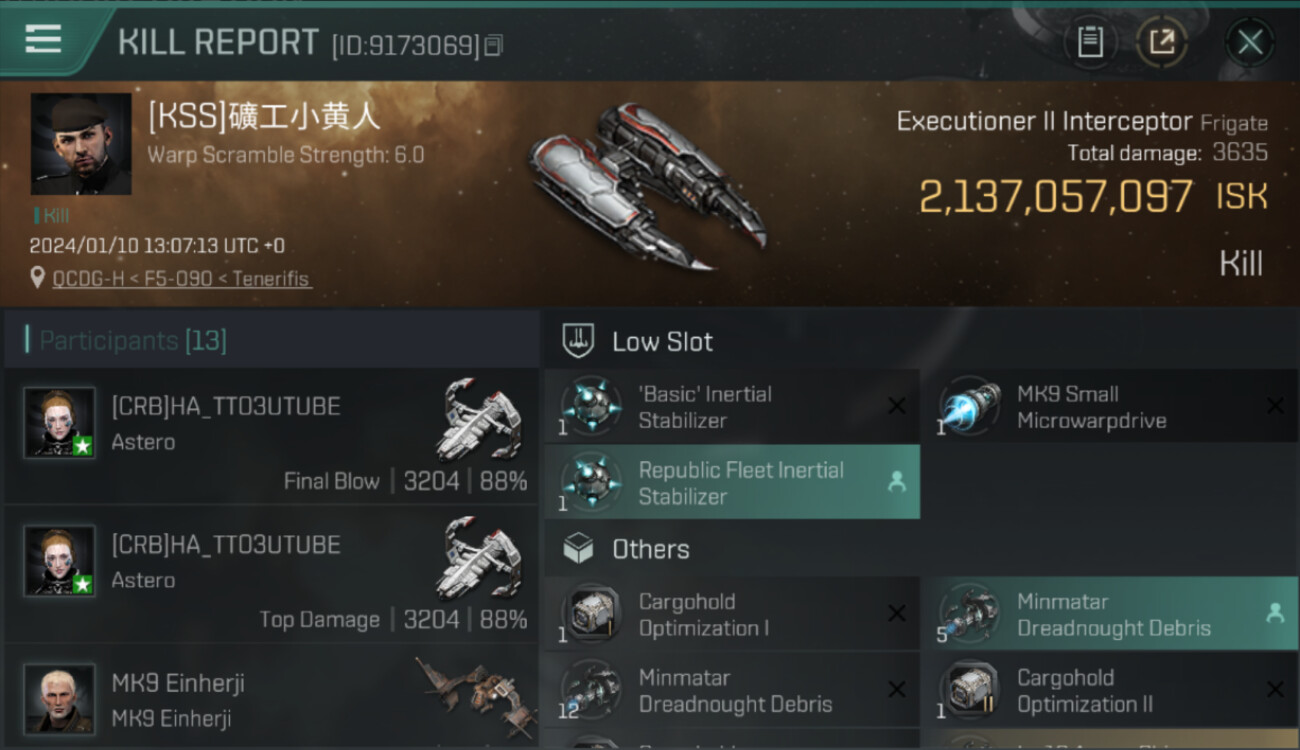Share the kill report
1300x750 pixels.
point(1162,42)
